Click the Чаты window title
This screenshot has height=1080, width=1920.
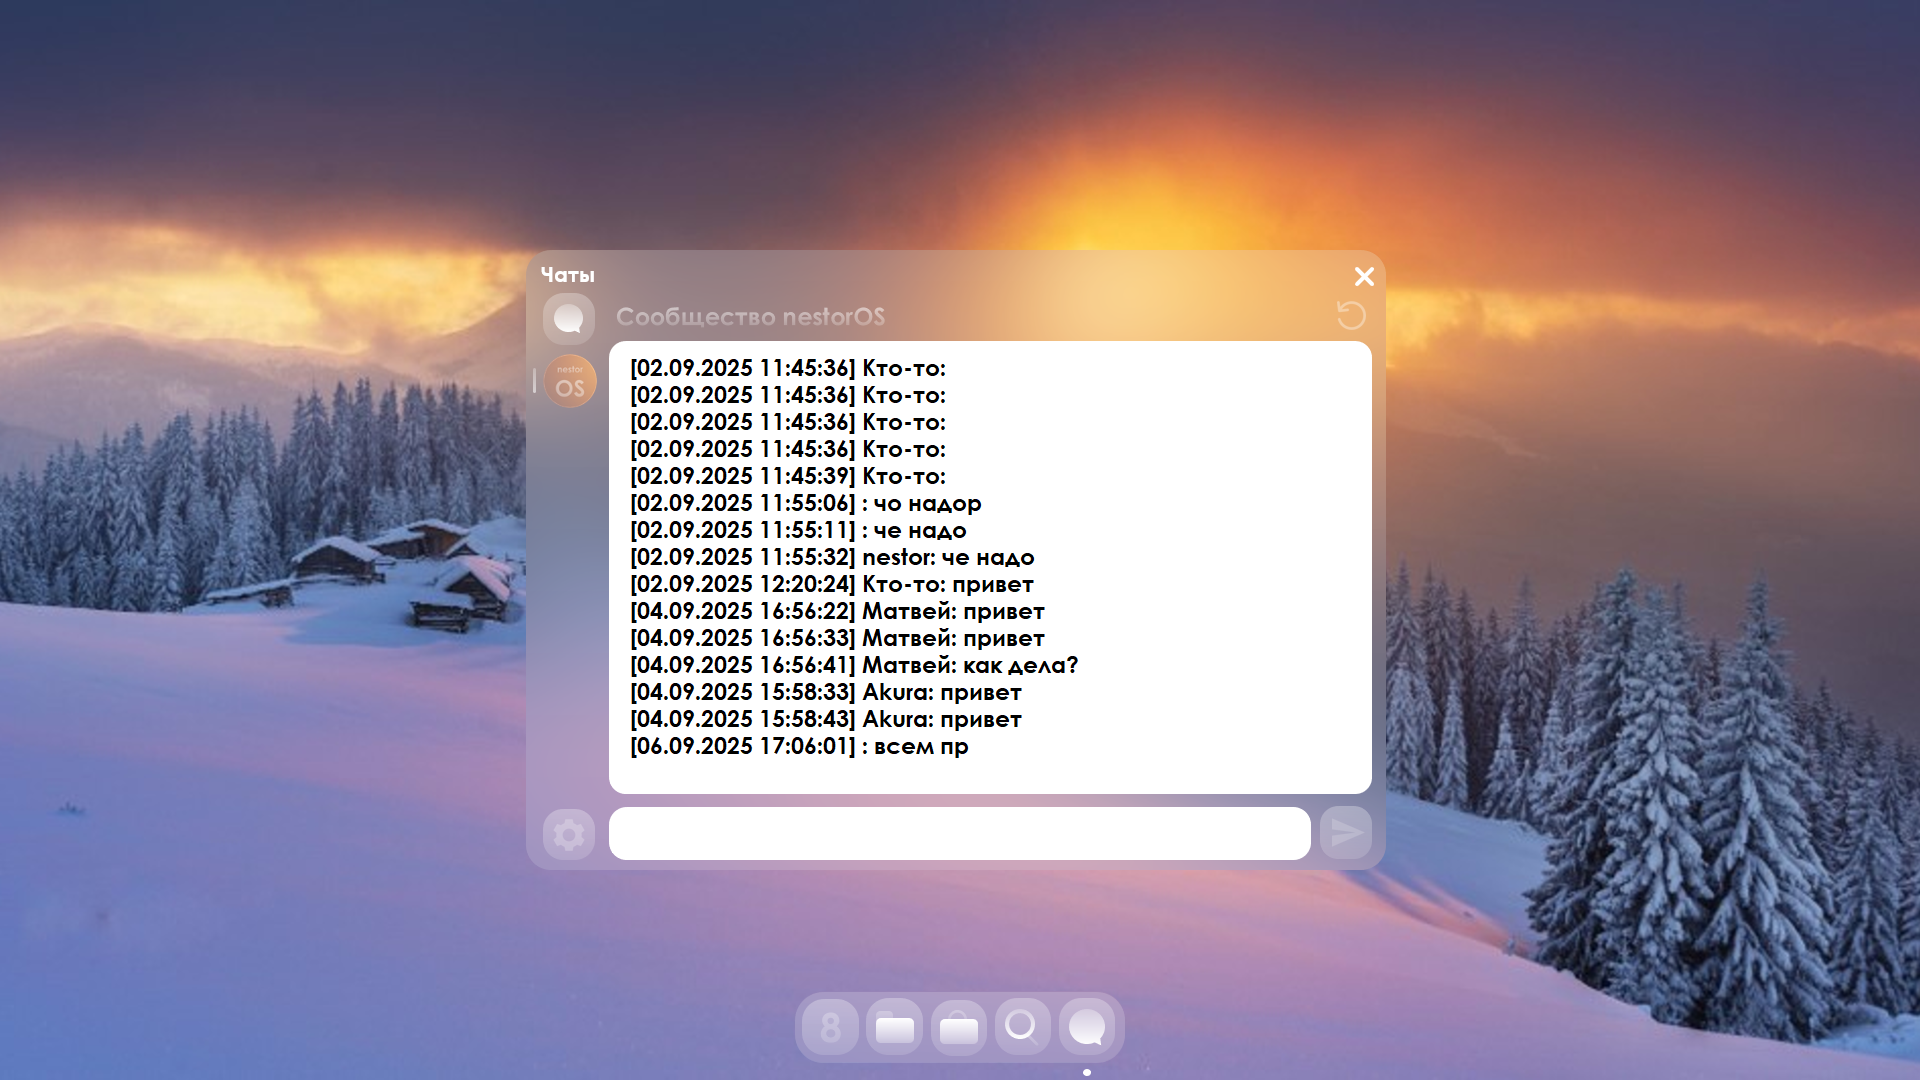pos(567,275)
